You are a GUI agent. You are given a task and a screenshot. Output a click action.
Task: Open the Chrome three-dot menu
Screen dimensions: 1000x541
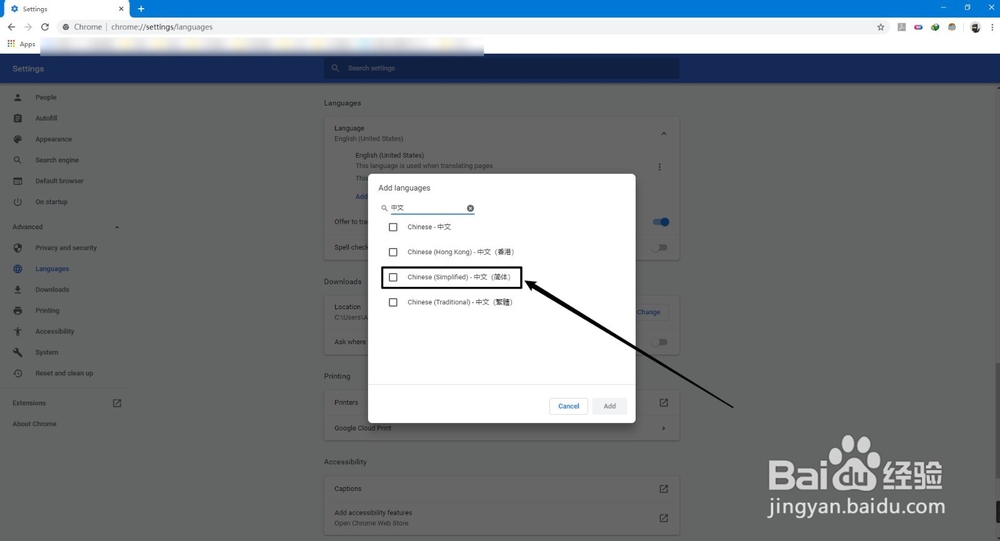tap(992, 27)
